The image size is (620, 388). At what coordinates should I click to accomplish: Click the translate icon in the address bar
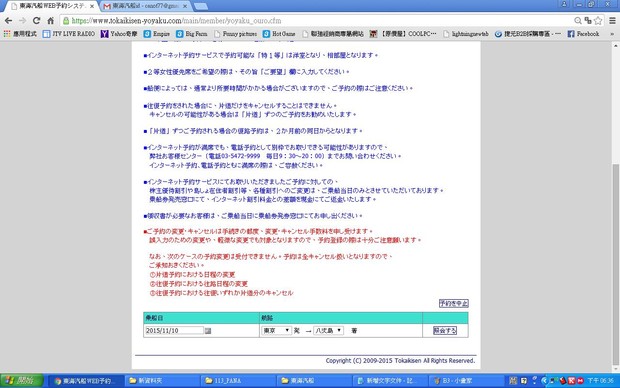click(588, 21)
